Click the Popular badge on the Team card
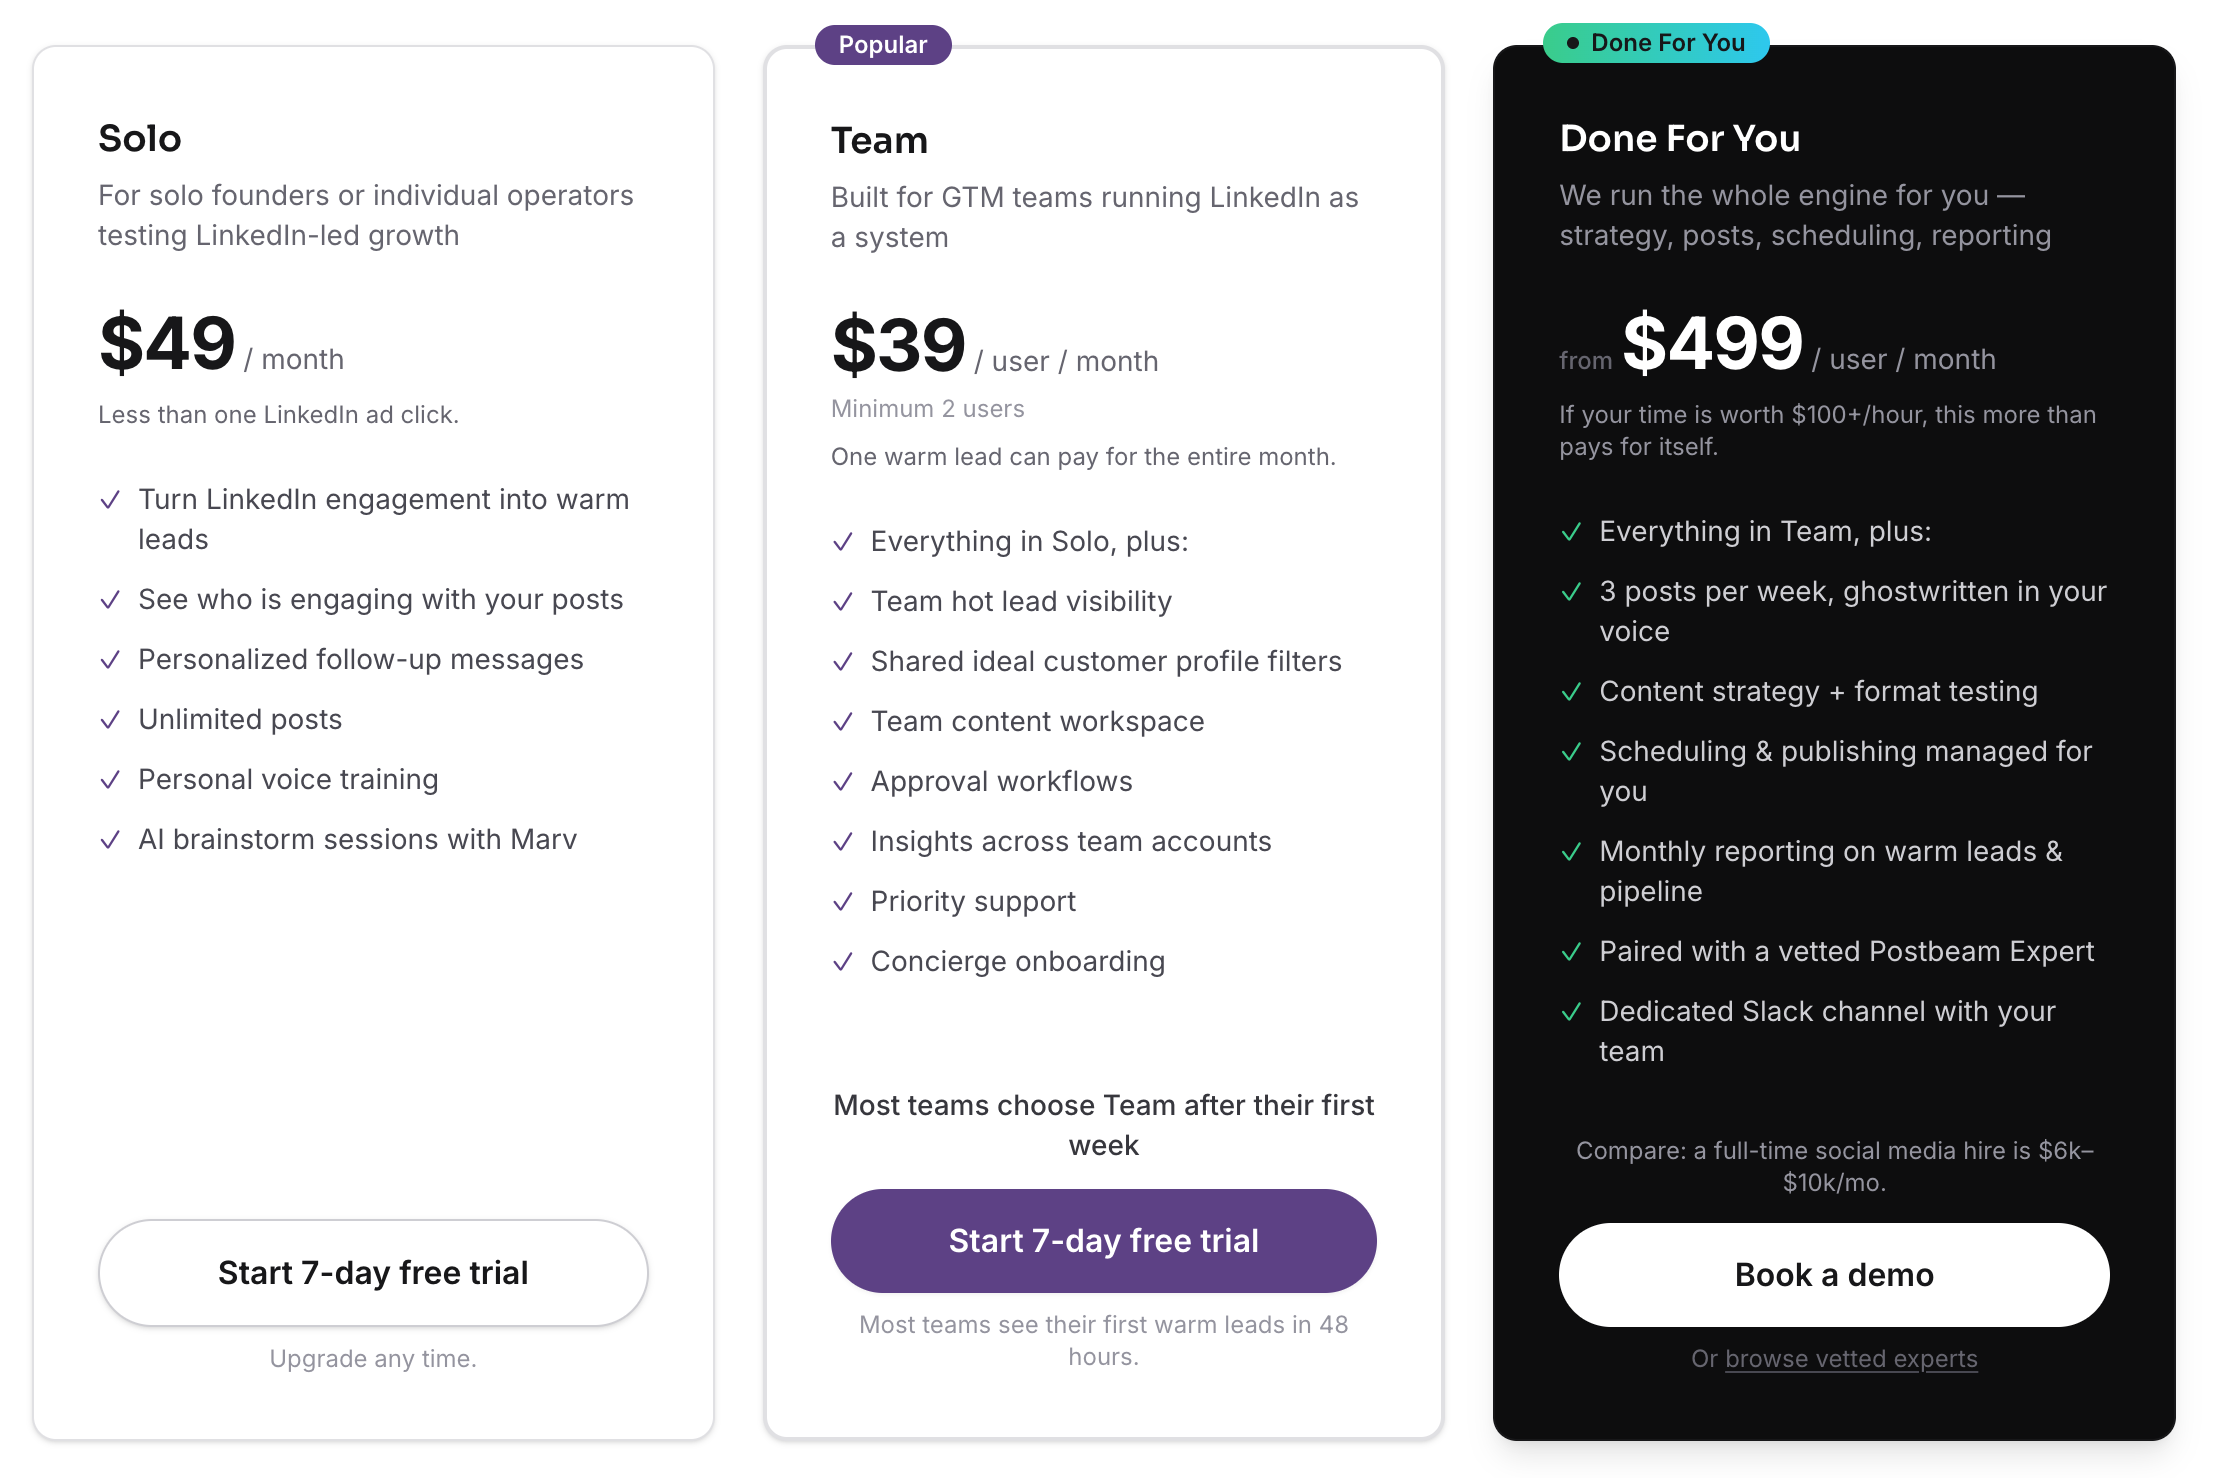The width and height of the screenshot is (2226, 1478). pos(882,44)
